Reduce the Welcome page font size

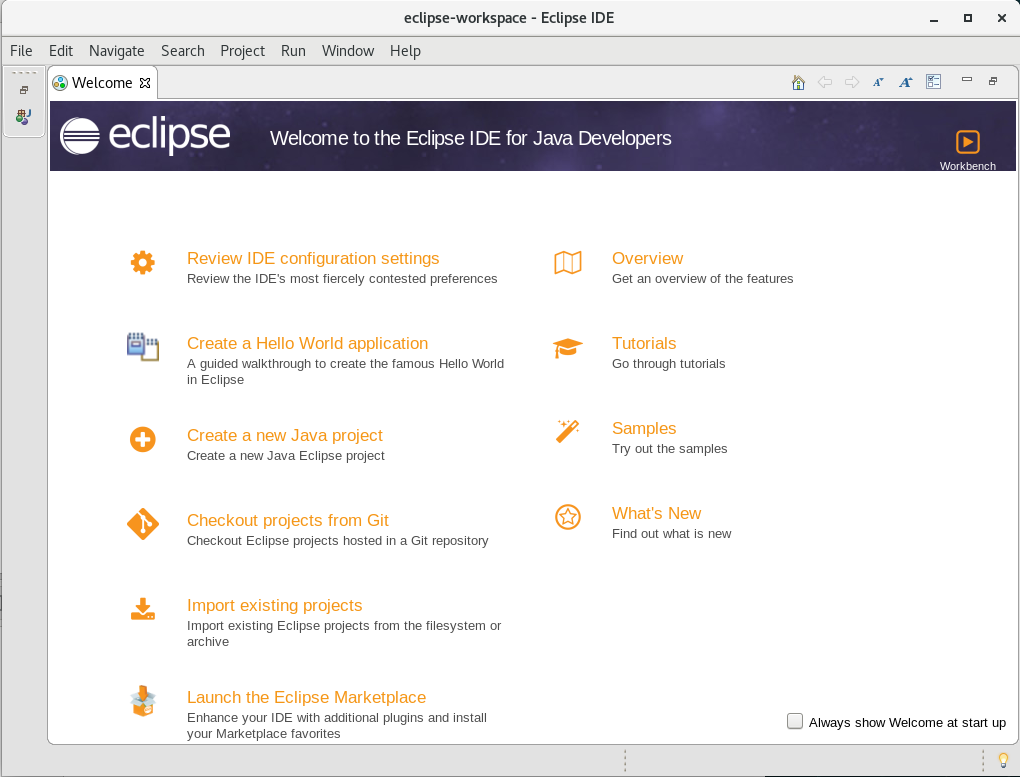[878, 82]
